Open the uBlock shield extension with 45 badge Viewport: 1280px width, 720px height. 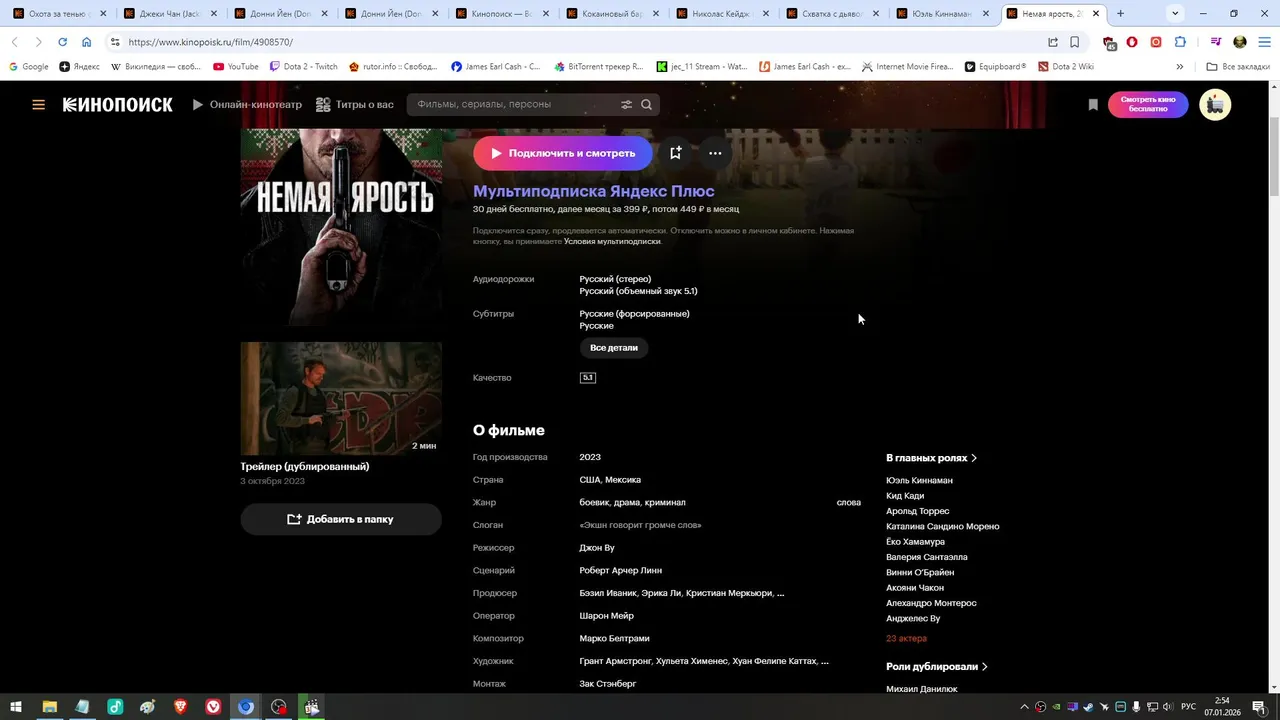coord(1109,42)
